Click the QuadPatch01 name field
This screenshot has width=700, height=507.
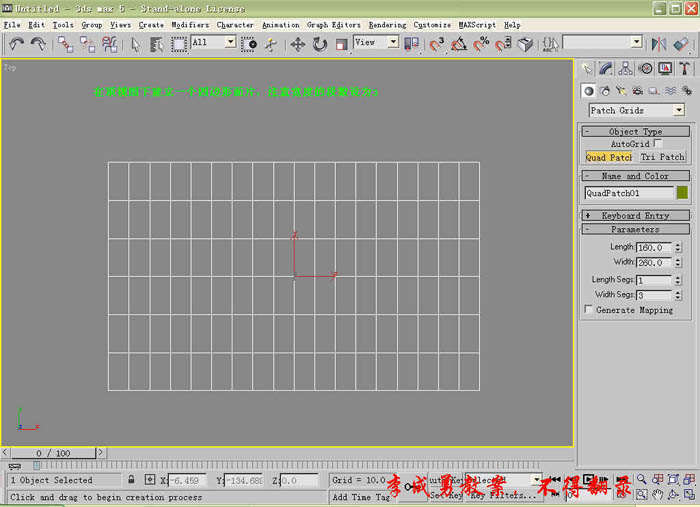point(629,193)
